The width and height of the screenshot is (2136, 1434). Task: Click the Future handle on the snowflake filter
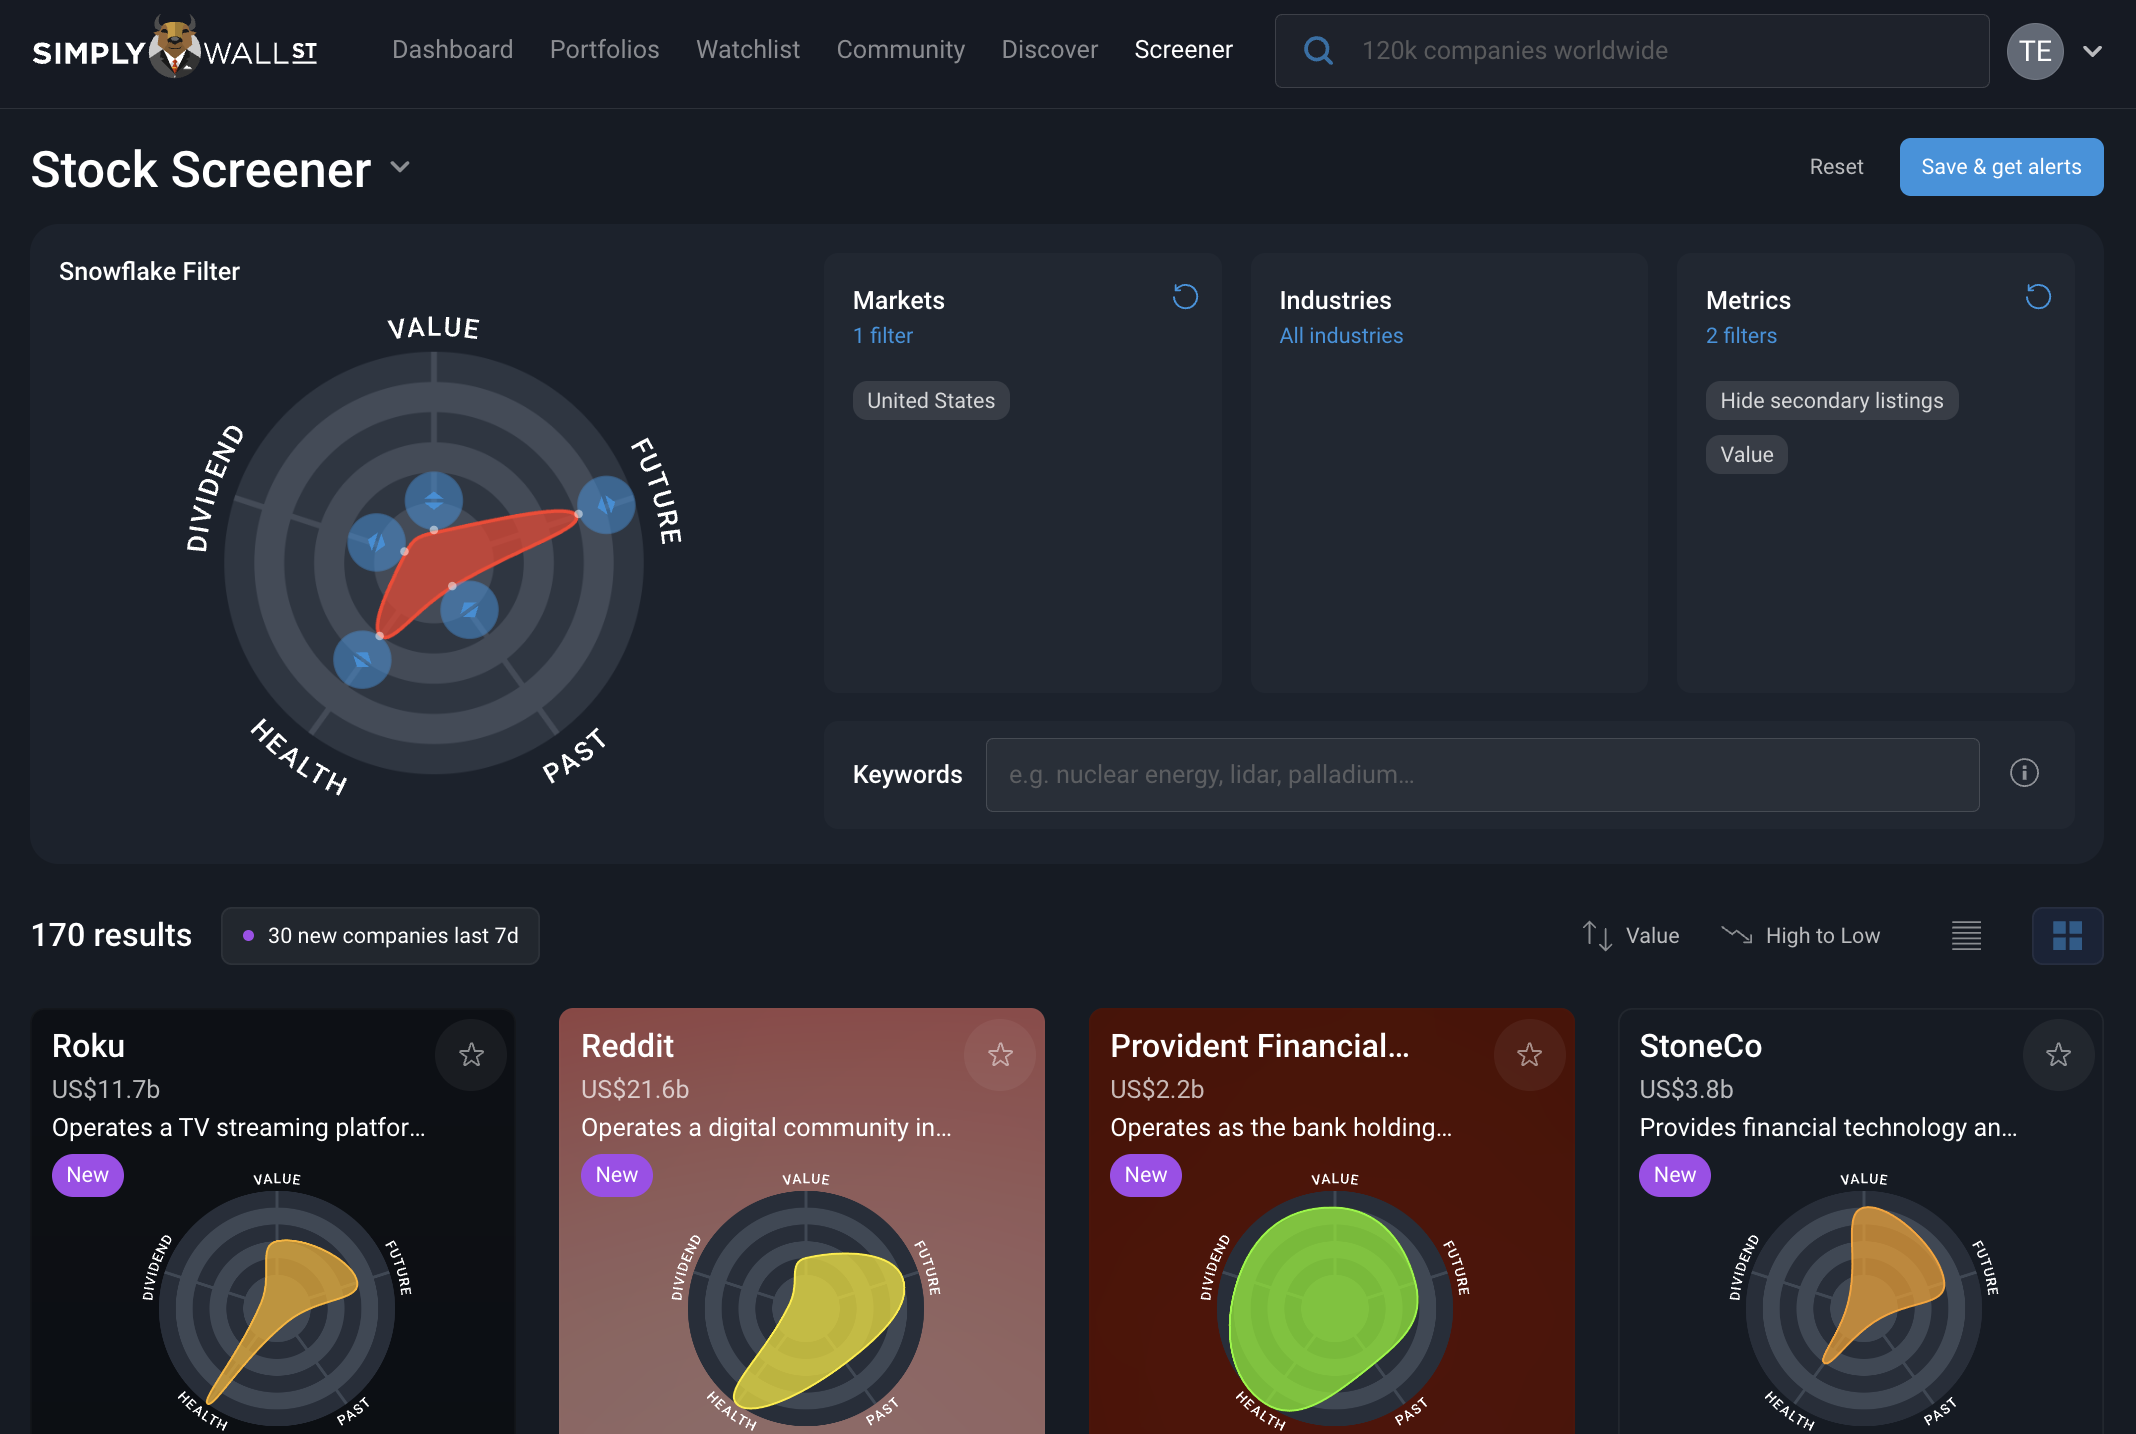point(606,504)
